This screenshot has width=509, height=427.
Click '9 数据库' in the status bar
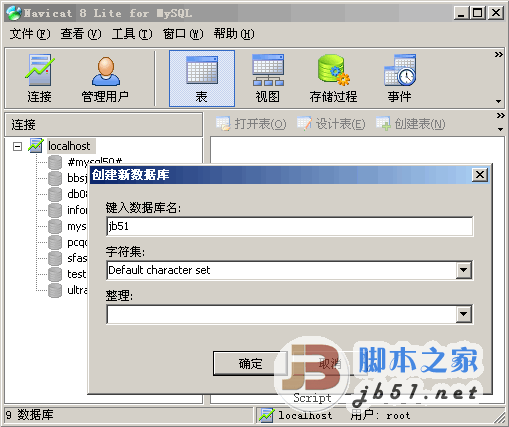pyautogui.click(x=30, y=415)
